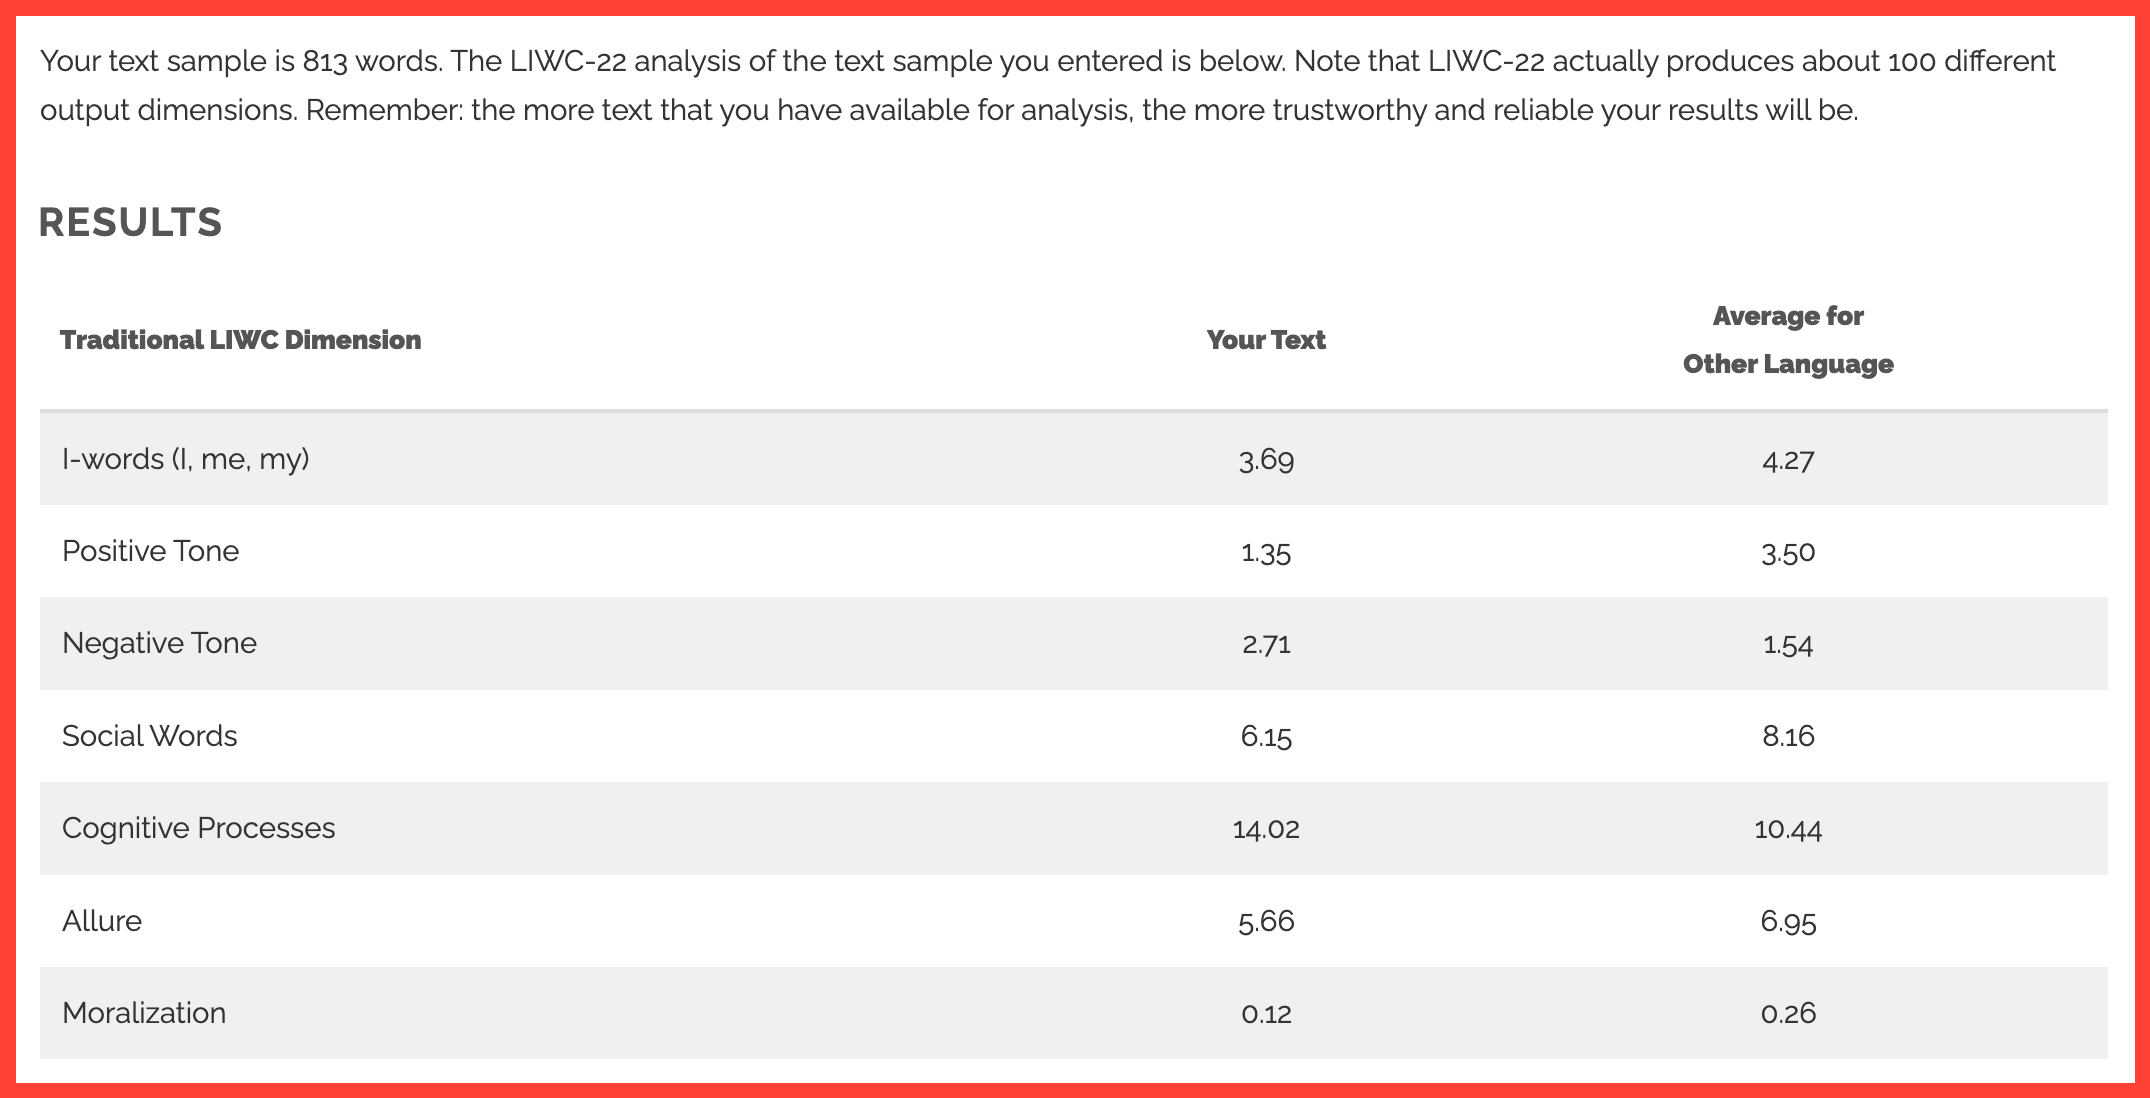Select the Negative Tone row label
2150x1098 pixels.
pyautogui.click(x=160, y=643)
